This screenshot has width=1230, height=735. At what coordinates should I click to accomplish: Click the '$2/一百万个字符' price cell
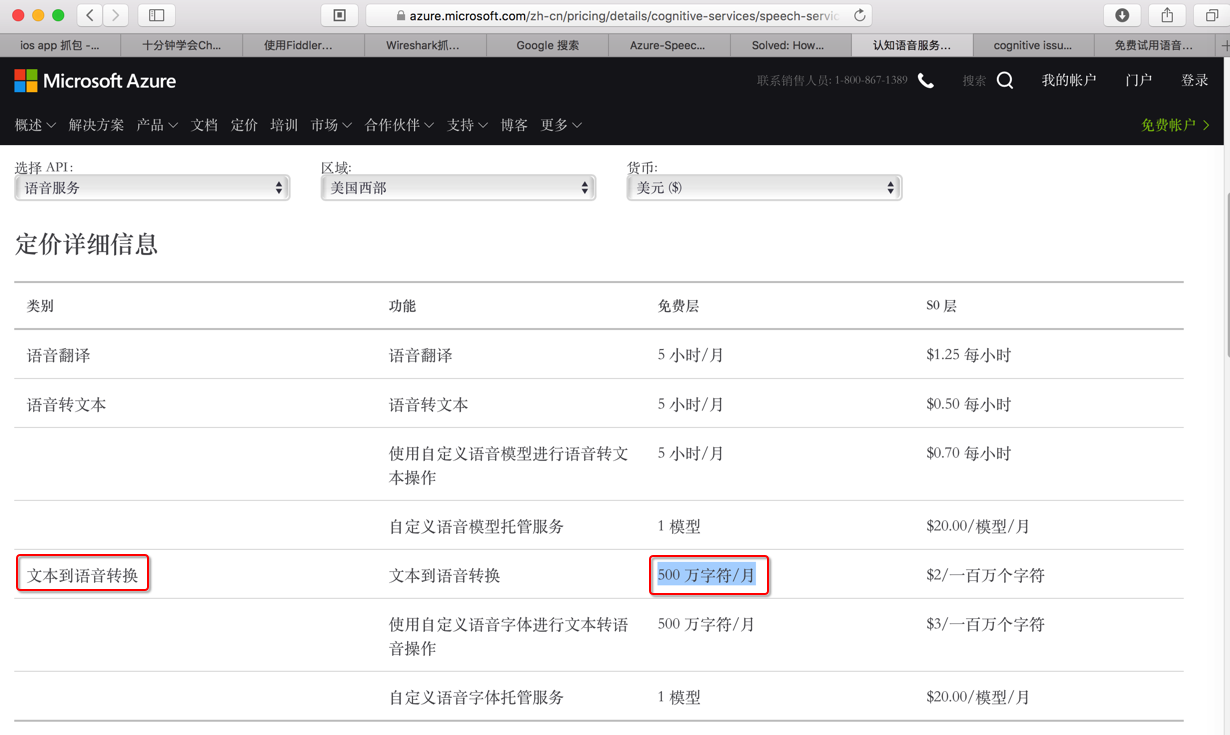[985, 576]
